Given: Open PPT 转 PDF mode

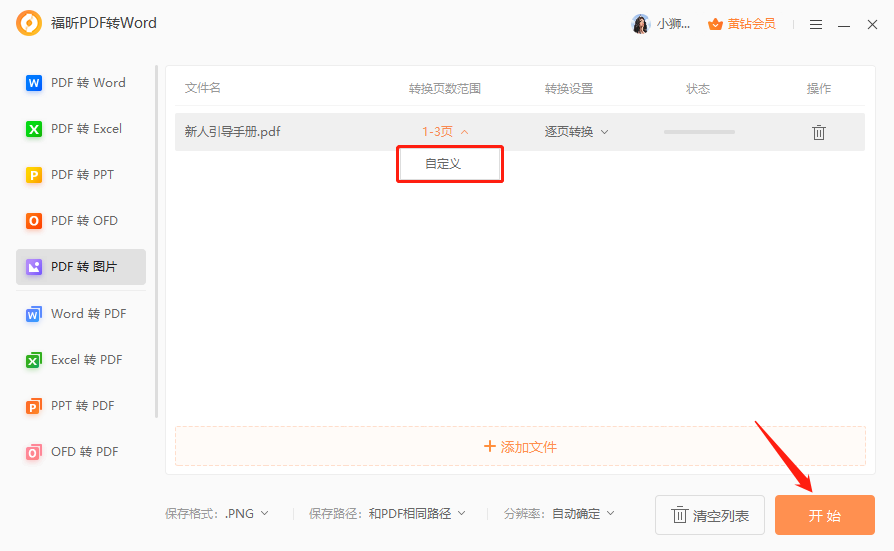Looking at the screenshot, I should pyautogui.click(x=81, y=406).
